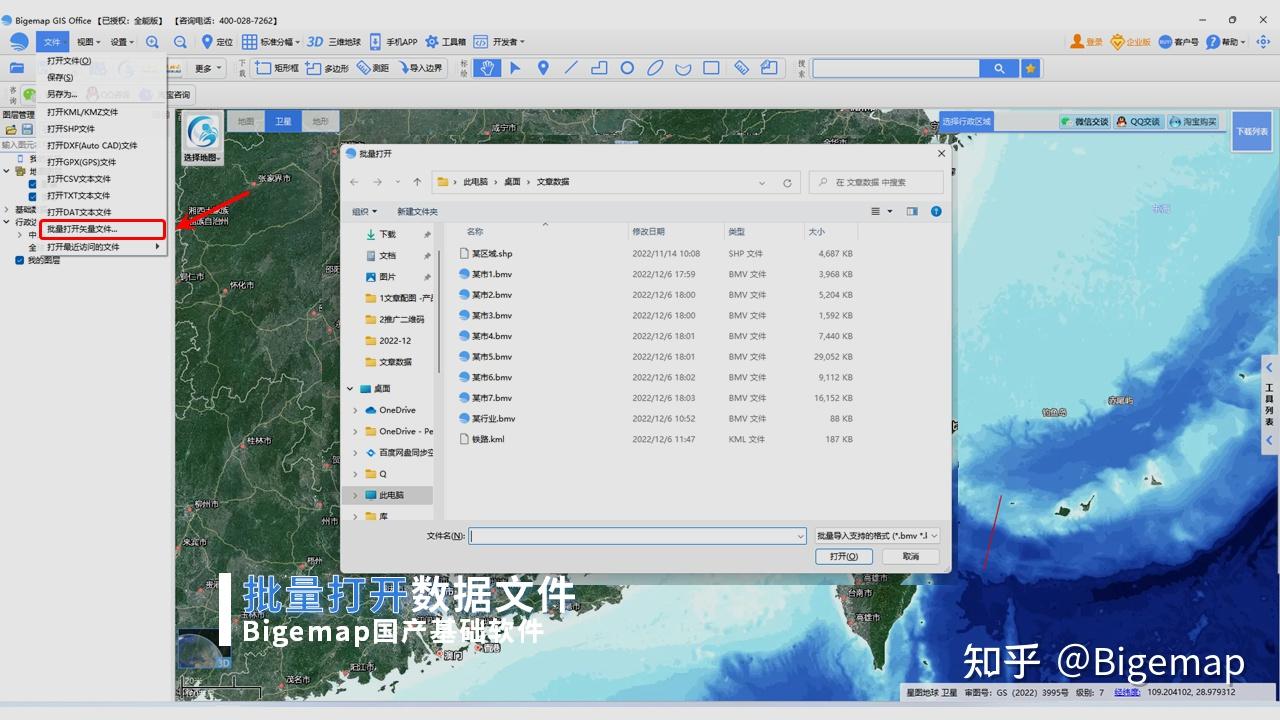
Task: Uncheck the 我的图层 layer checkbox
Action: click(19, 259)
